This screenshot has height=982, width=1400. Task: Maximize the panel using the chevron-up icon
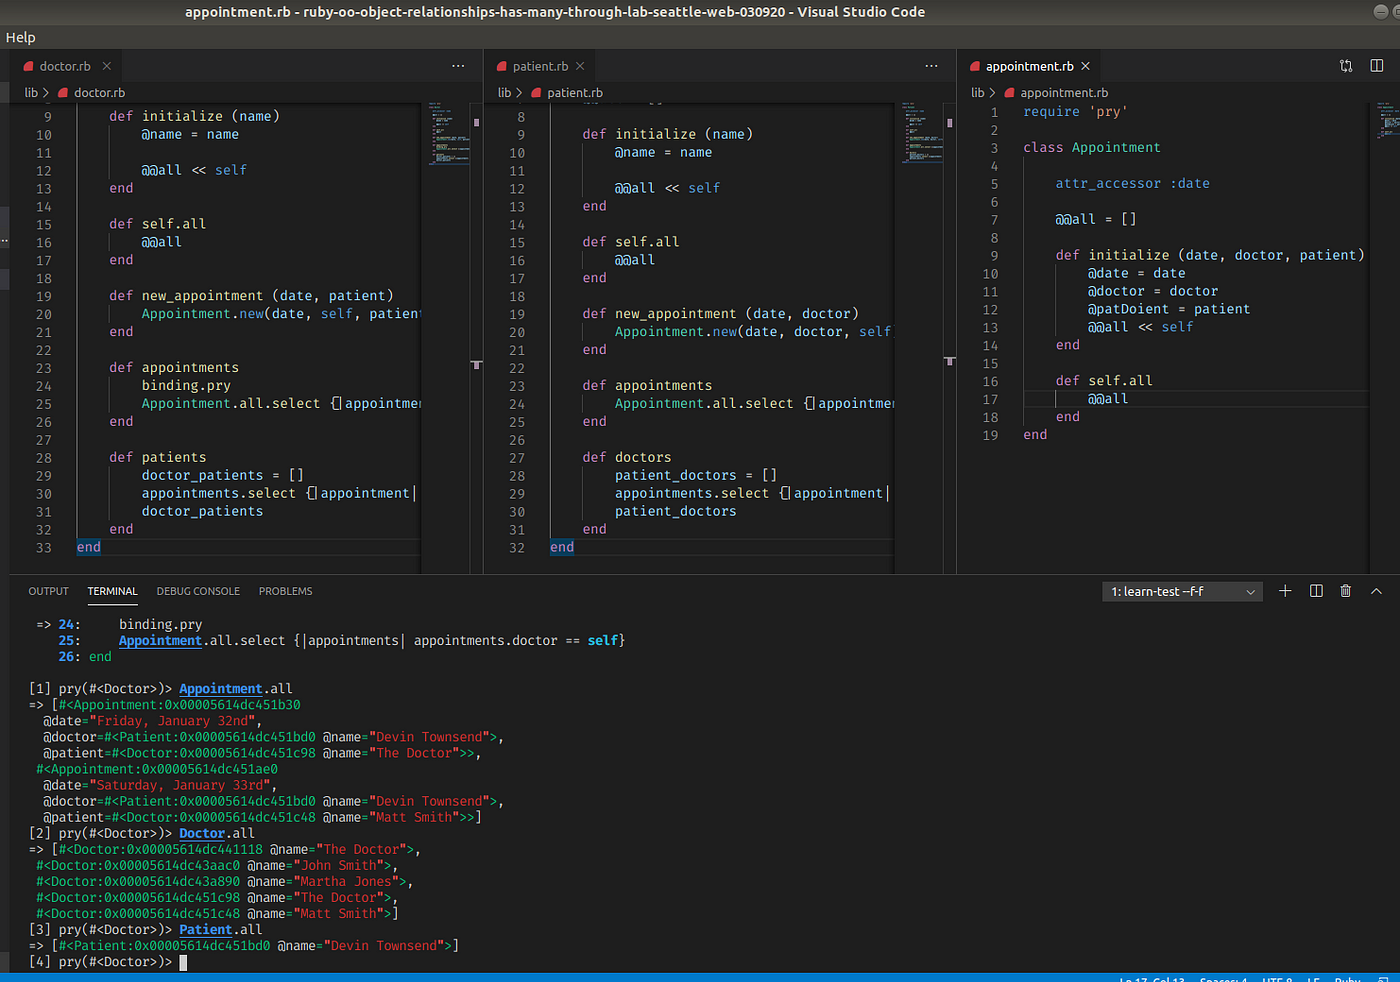coord(1376,591)
